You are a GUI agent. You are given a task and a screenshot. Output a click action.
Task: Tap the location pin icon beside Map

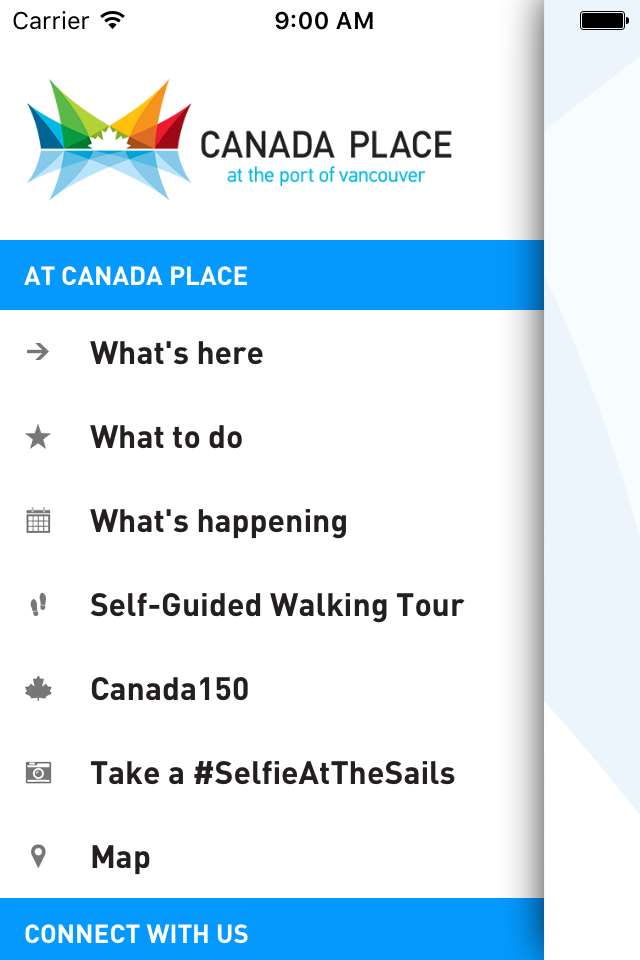[38, 857]
